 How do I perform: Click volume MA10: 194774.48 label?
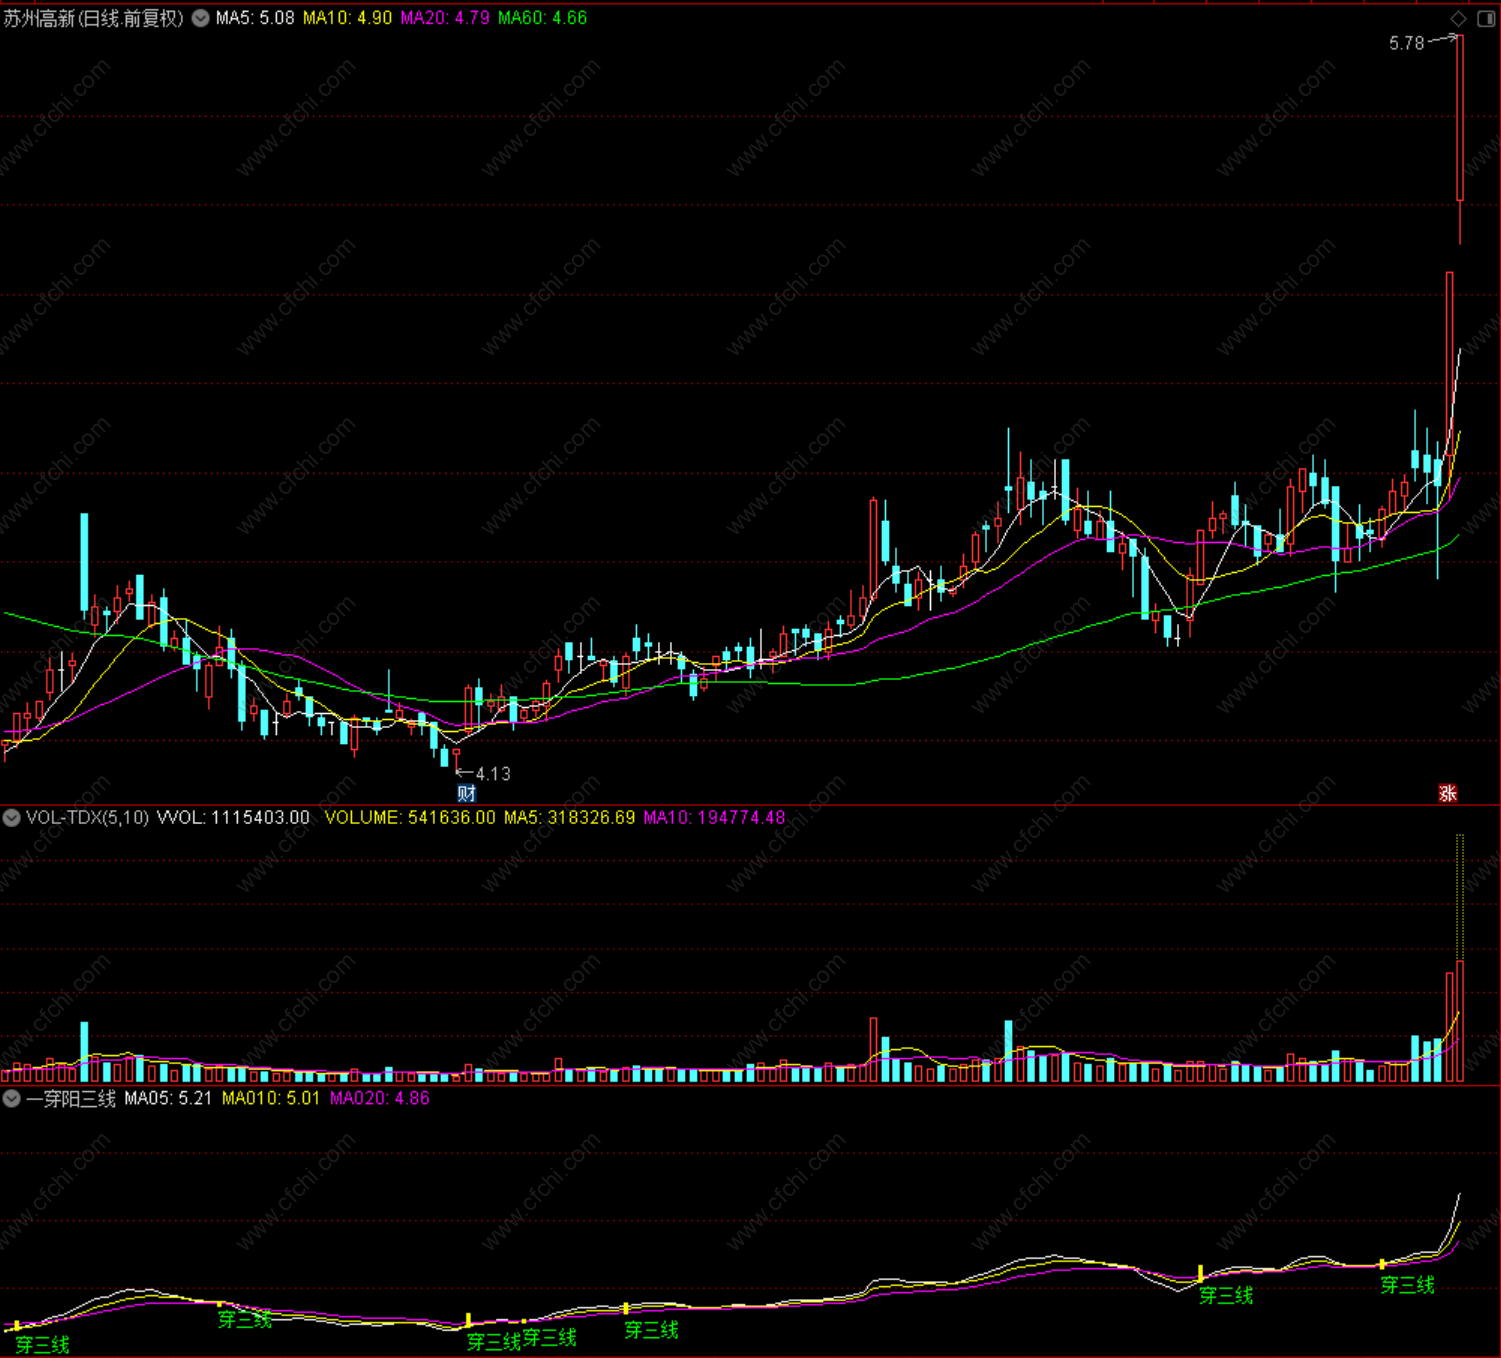click(x=714, y=818)
